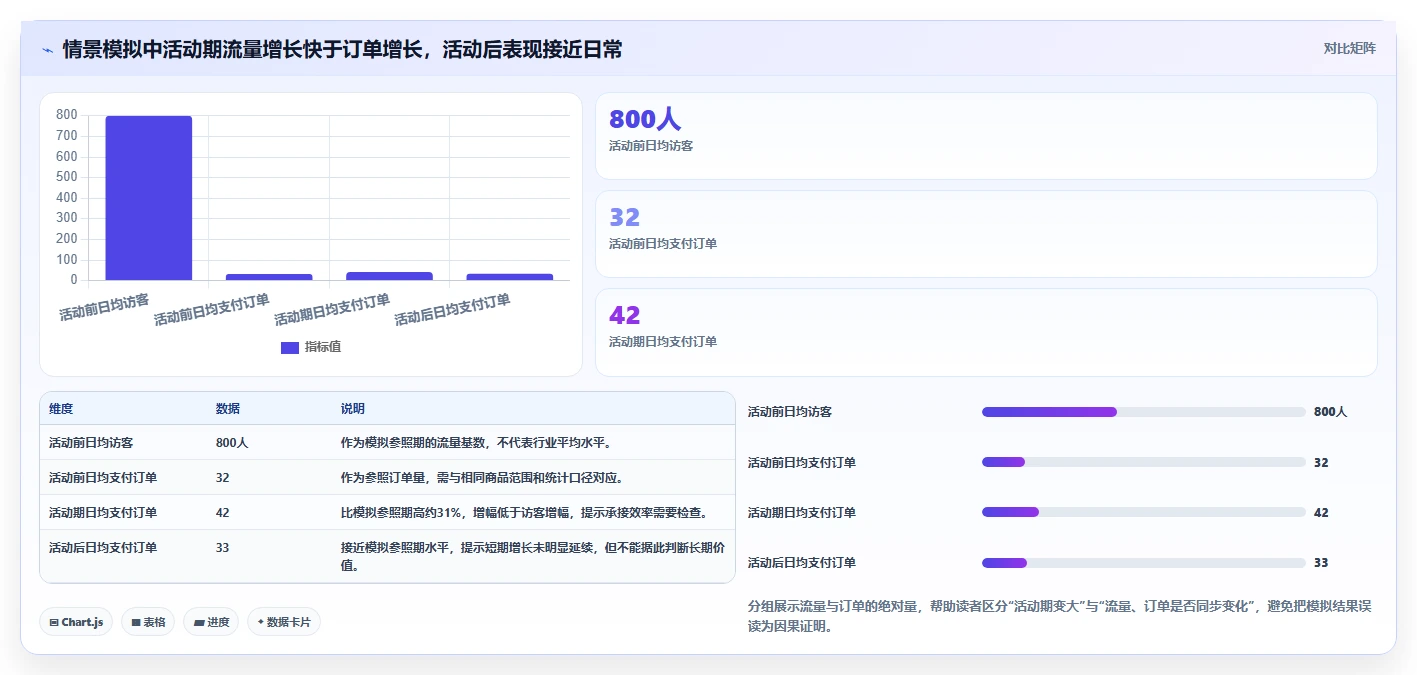Click the 活动后日均支付订单 bar in the chart
The height and width of the screenshot is (675, 1417).
pyautogui.click(x=510, y=277)
